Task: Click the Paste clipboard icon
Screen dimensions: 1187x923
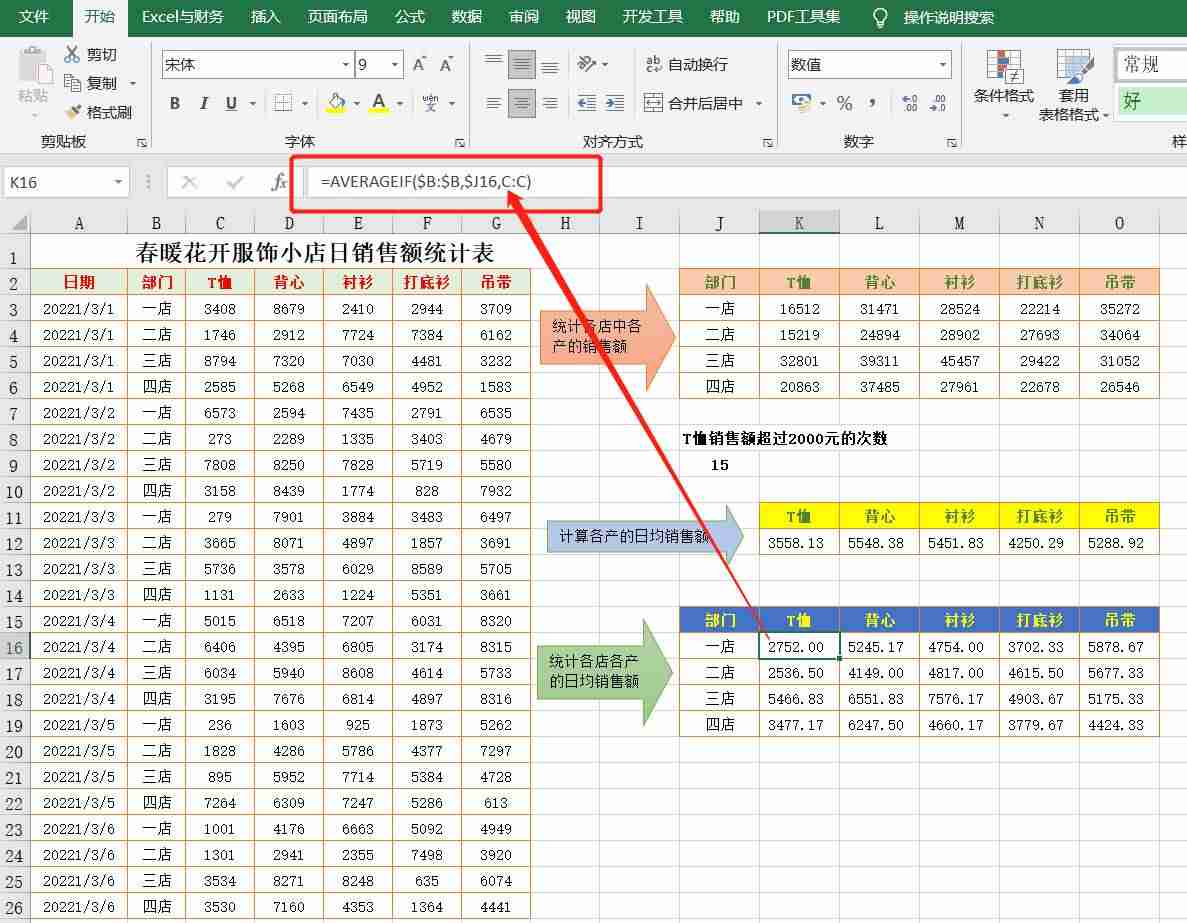Action: 34,67
